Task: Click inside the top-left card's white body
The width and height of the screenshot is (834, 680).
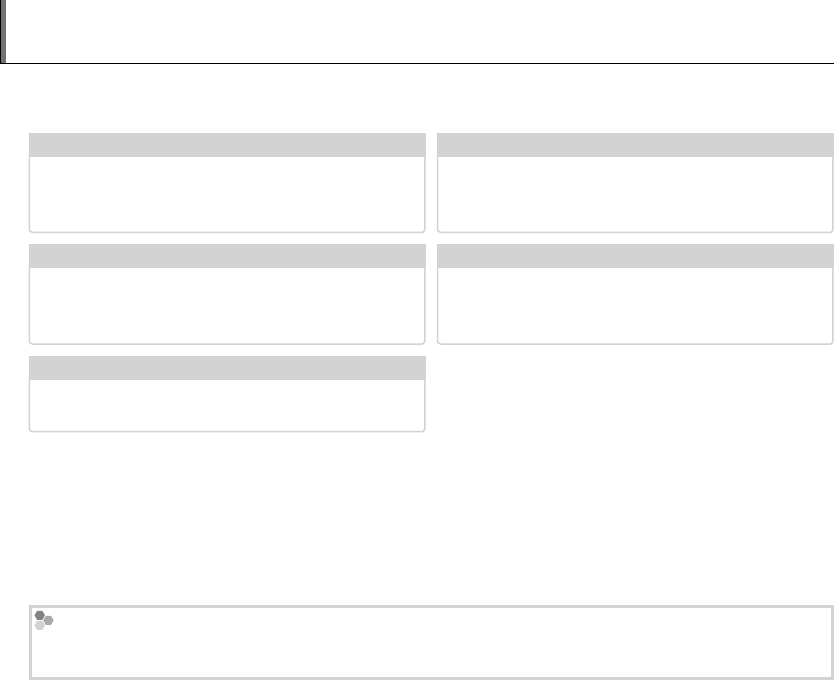Action: 227,193
